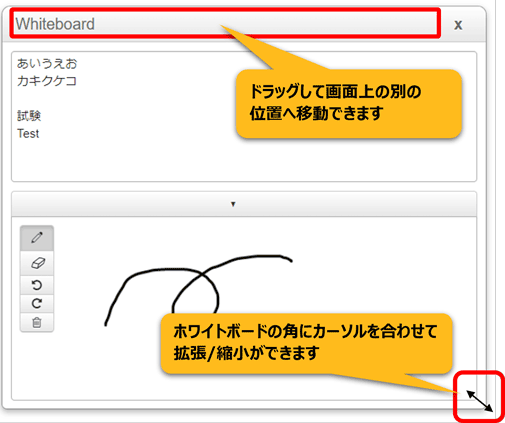Viewport: 505px width, 423px height.
Task: Click the orange callout starting with "ホワイトボードの角"
Action: point(306,343)
